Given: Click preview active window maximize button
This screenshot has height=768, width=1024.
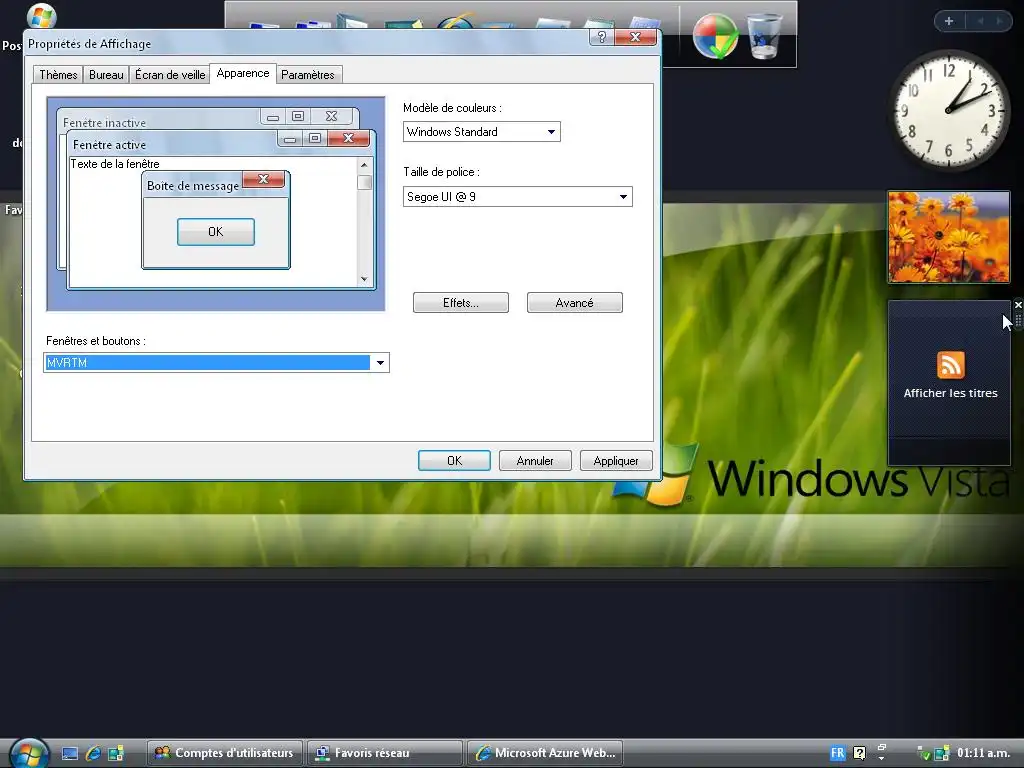Looking at the screenshot, I should pyautogui.click(x=315, y=138).
